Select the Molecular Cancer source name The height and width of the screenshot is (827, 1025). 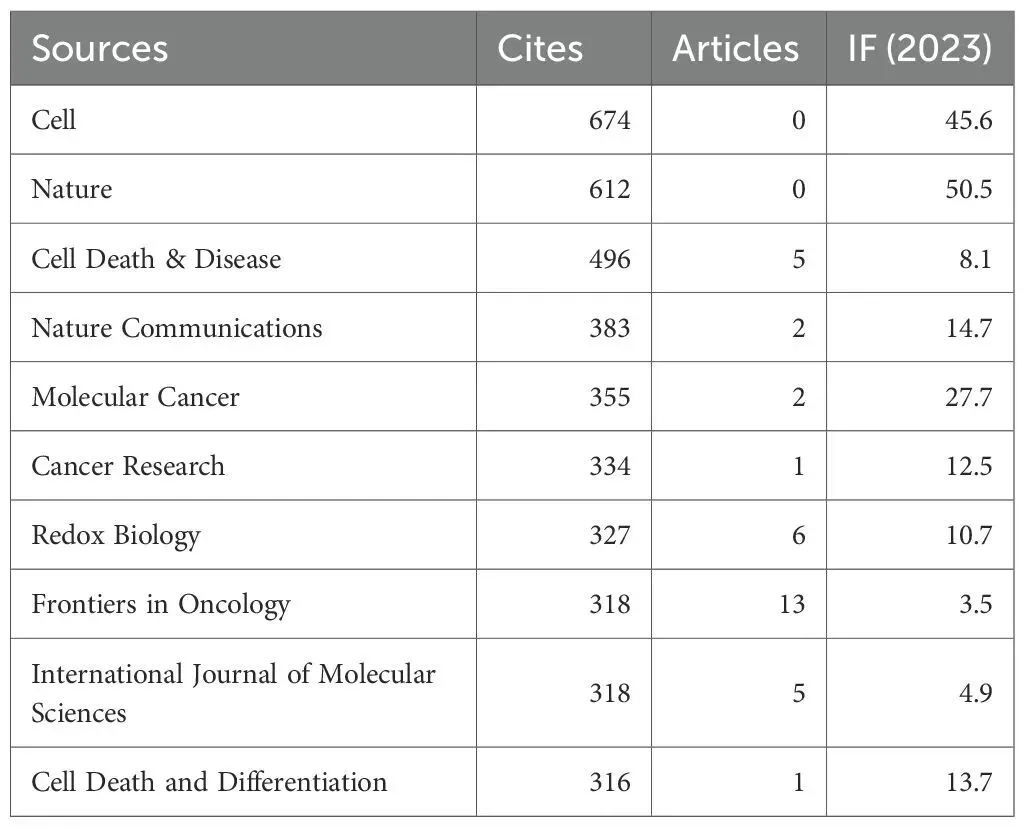click(x=135, y=397)
